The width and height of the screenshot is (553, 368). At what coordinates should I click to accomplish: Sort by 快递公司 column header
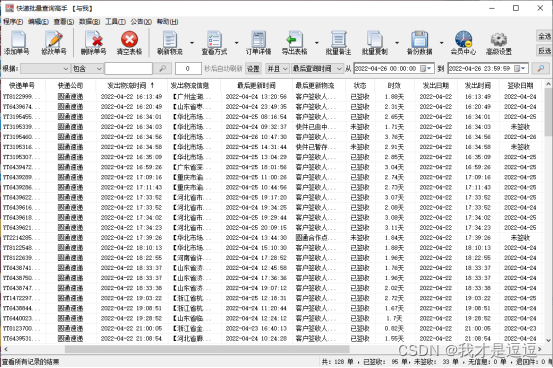[71, 85]
